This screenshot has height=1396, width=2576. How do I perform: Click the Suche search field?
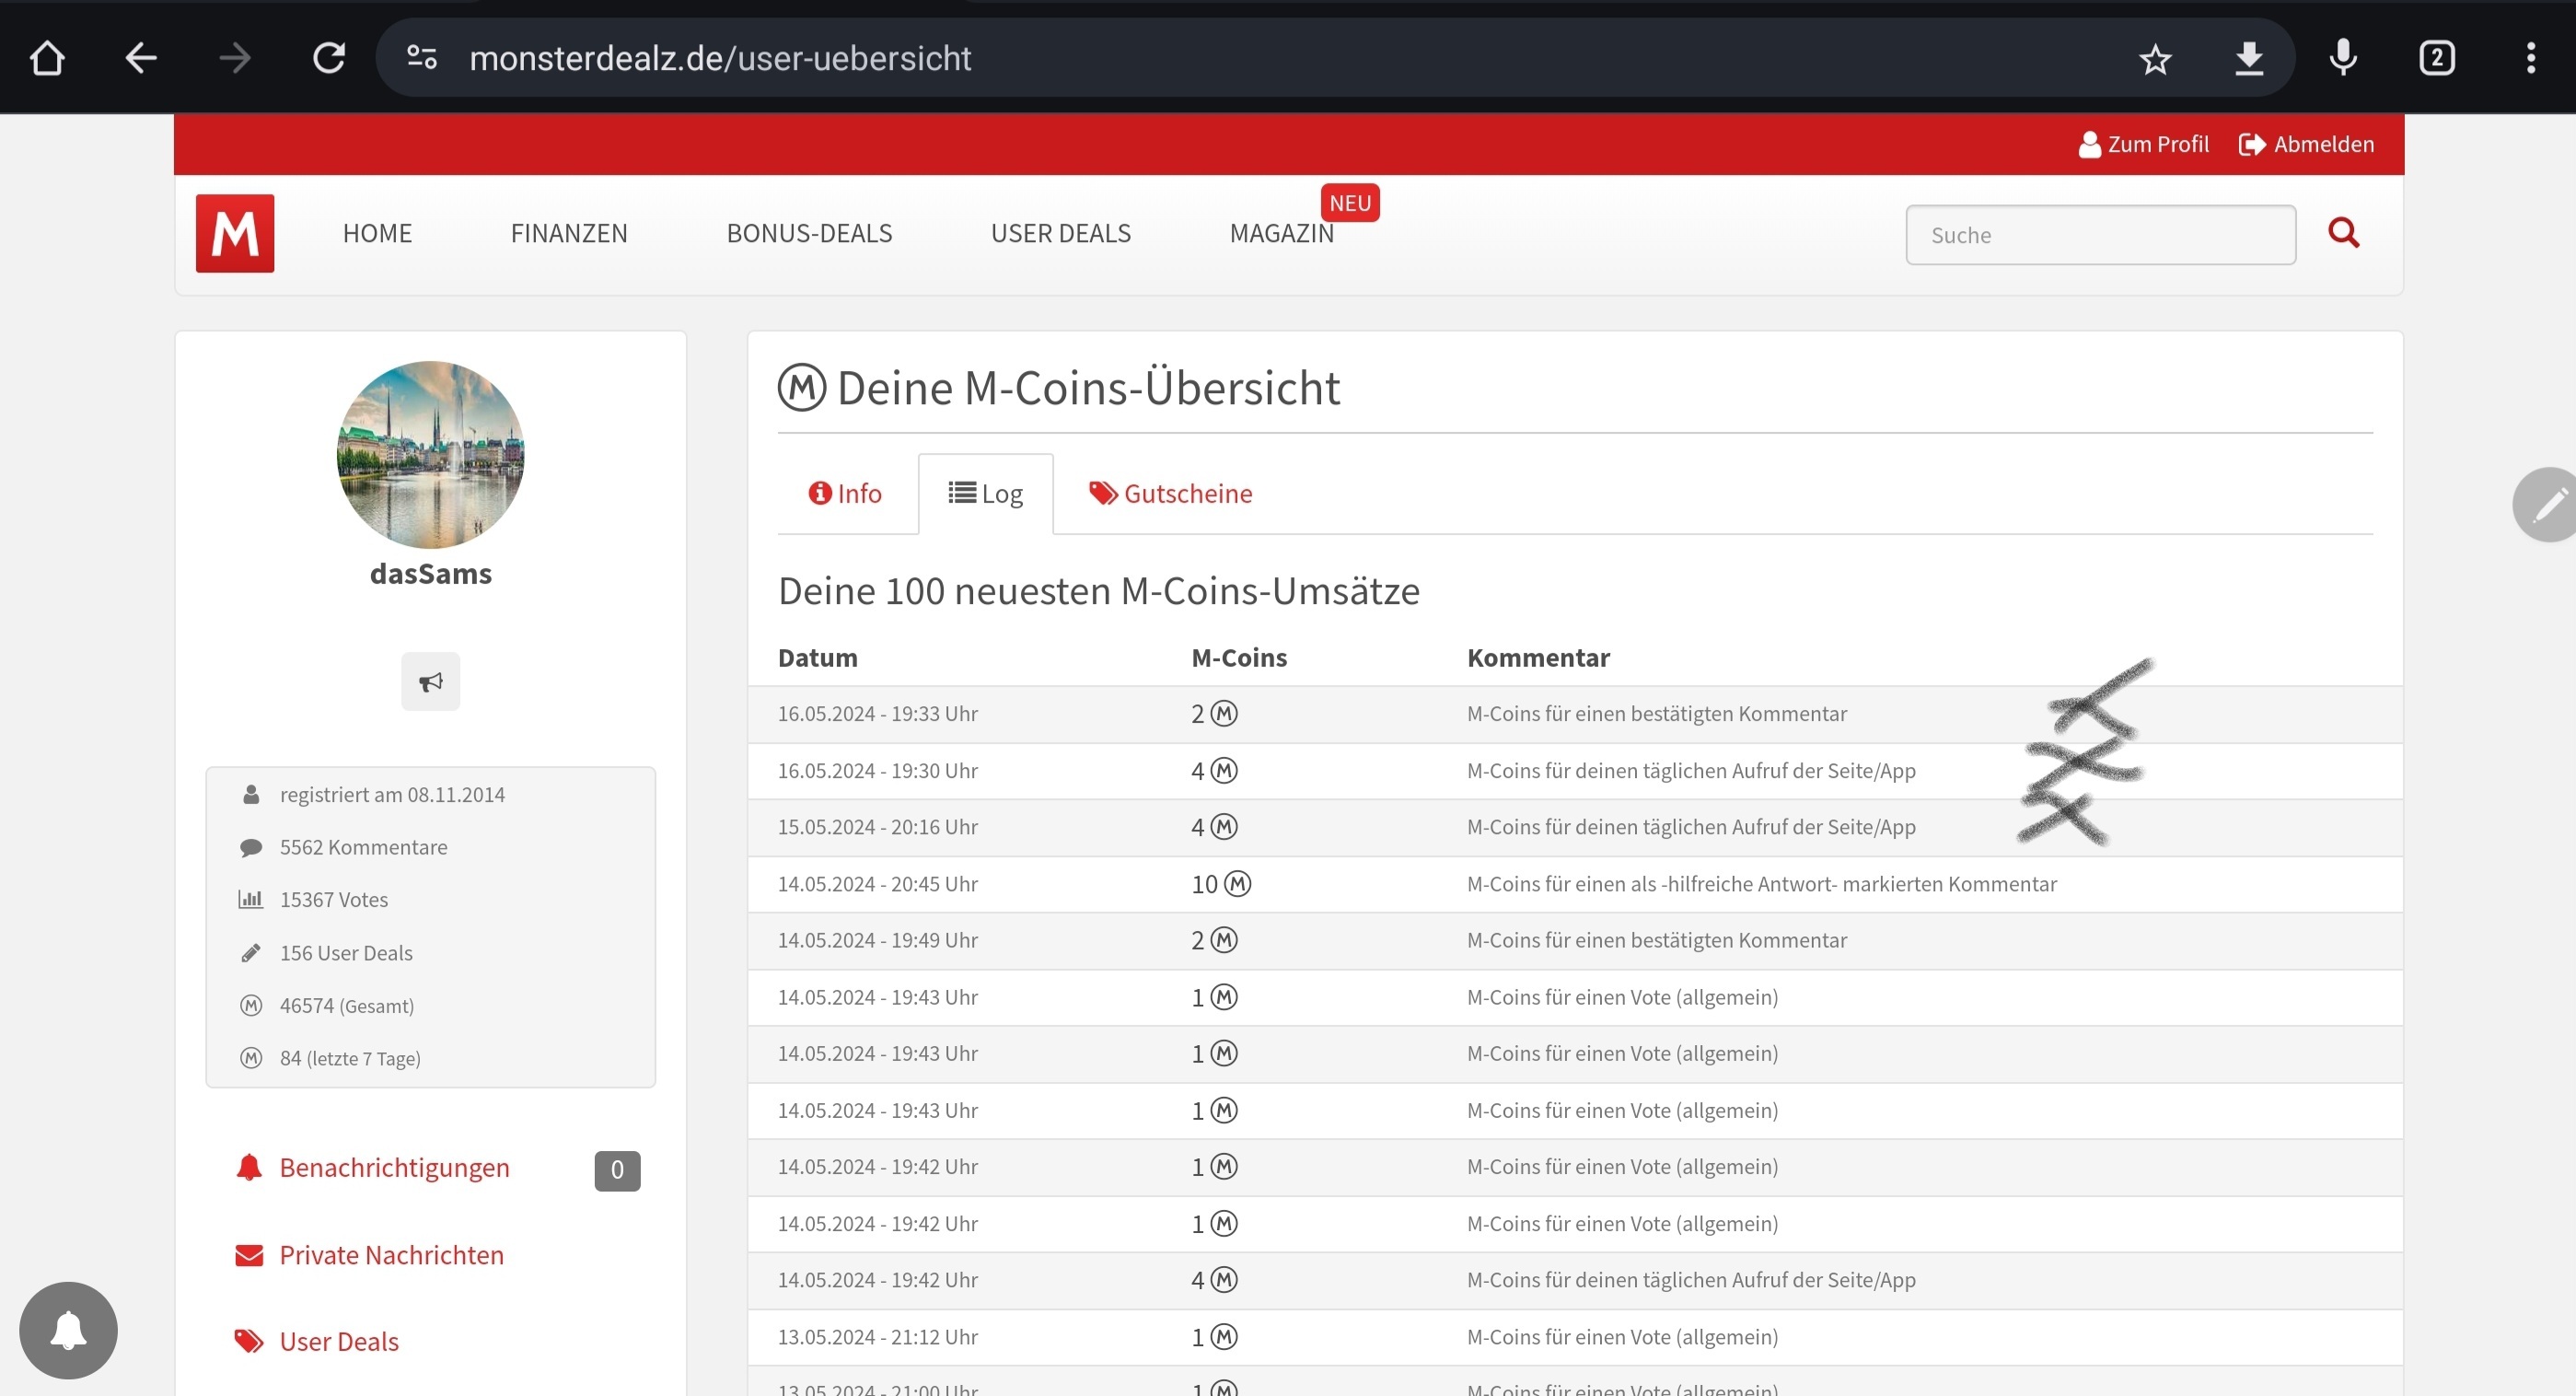2100,235
